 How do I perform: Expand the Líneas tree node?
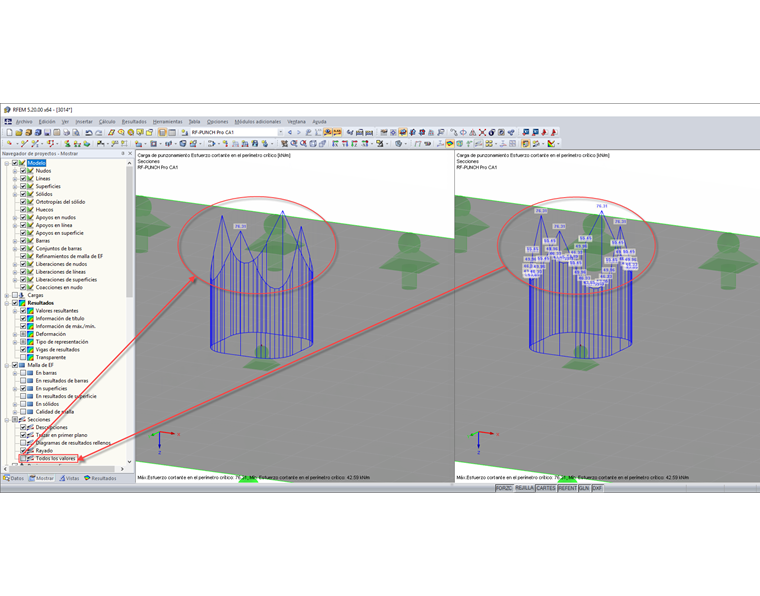15,178
